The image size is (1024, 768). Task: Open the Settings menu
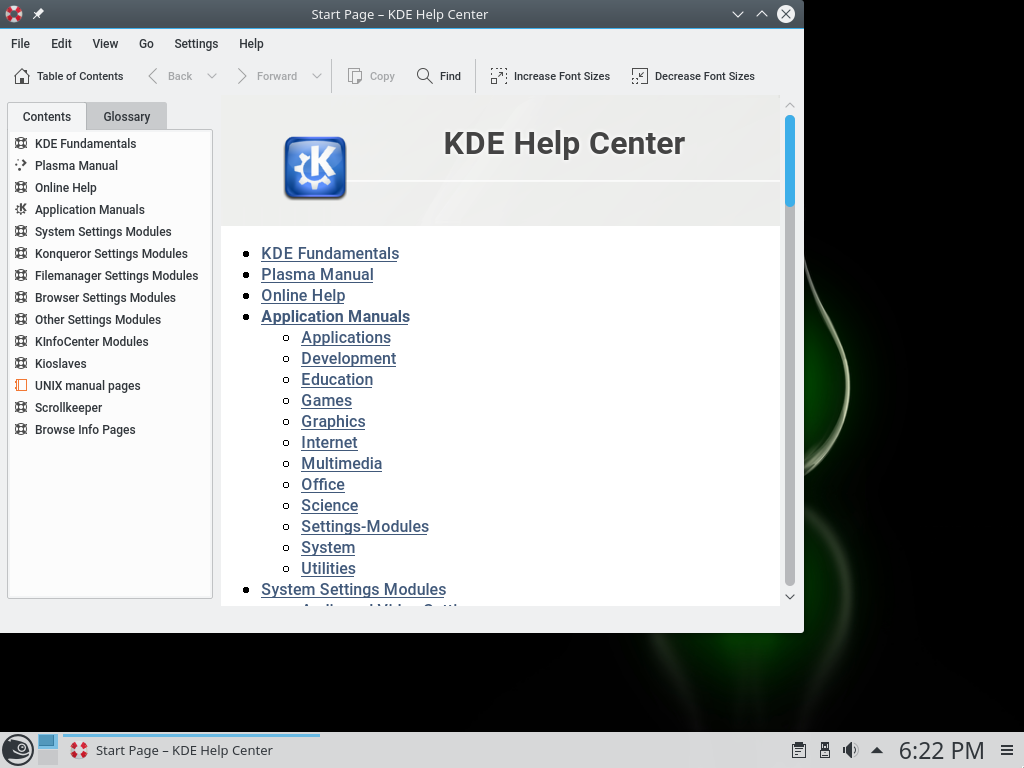pos(196,44)
